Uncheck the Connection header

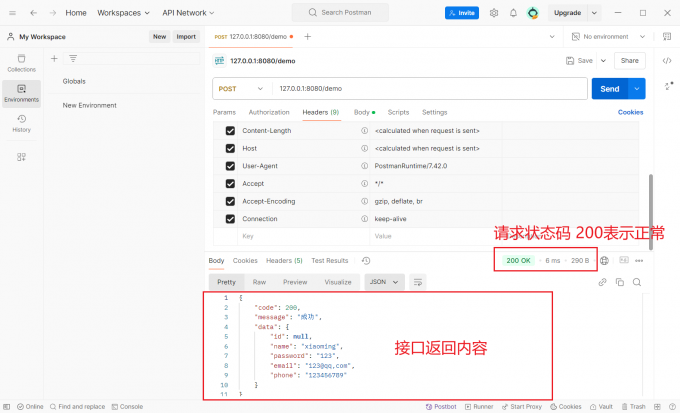click(x=230, y=219)
